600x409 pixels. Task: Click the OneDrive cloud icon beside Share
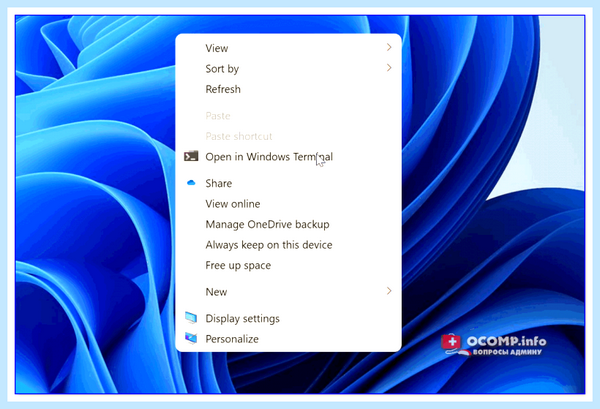[191, 183]
